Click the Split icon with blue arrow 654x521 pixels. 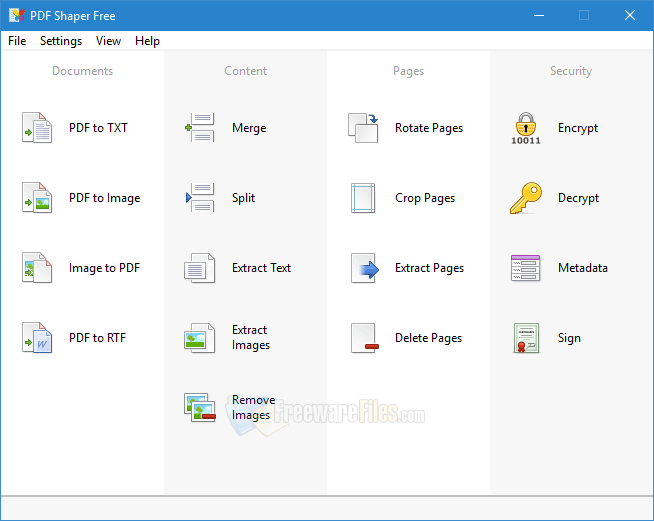200,198
